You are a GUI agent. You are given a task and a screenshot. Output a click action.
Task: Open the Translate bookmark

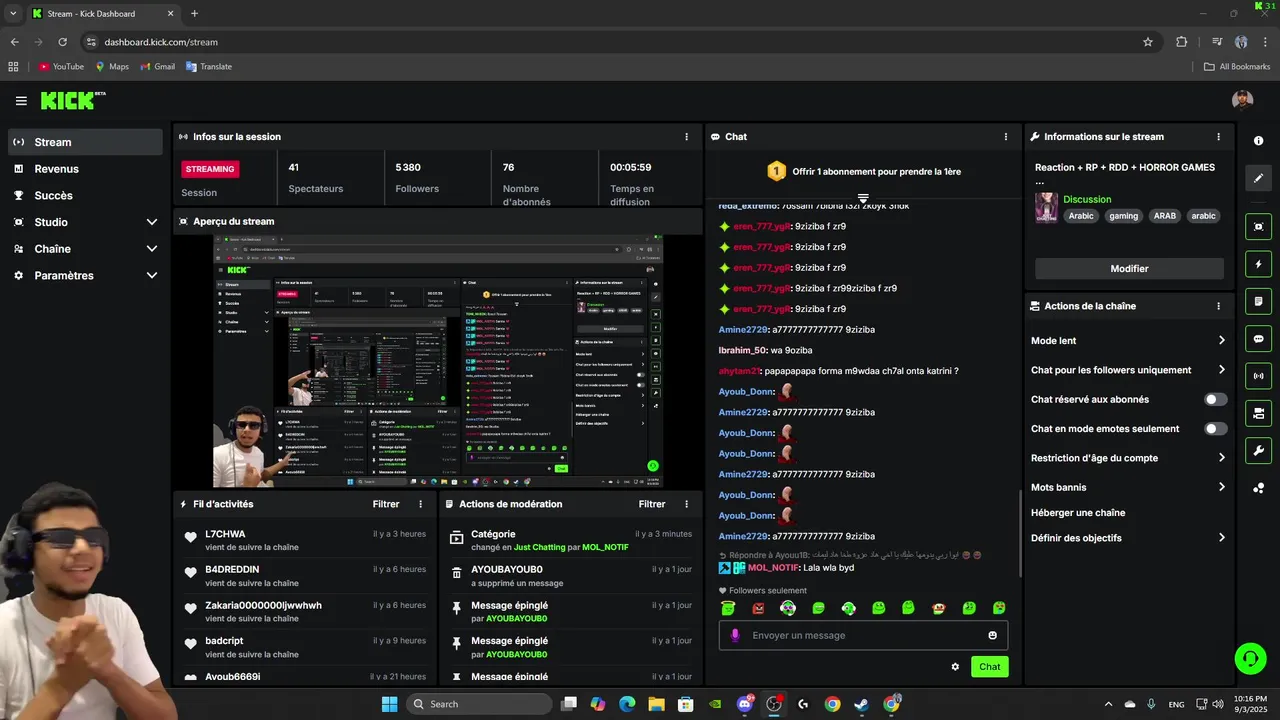point(209,67)
